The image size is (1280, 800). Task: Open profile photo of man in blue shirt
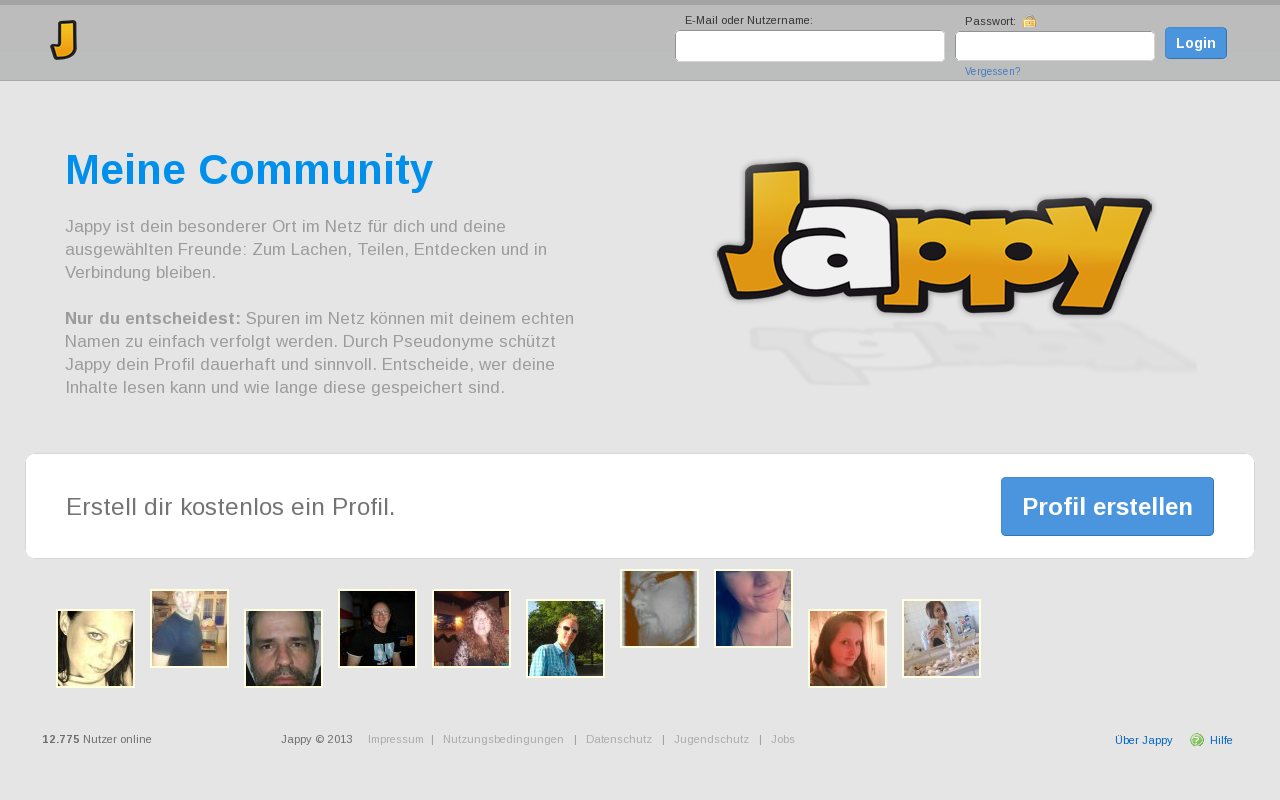[189, 628]
